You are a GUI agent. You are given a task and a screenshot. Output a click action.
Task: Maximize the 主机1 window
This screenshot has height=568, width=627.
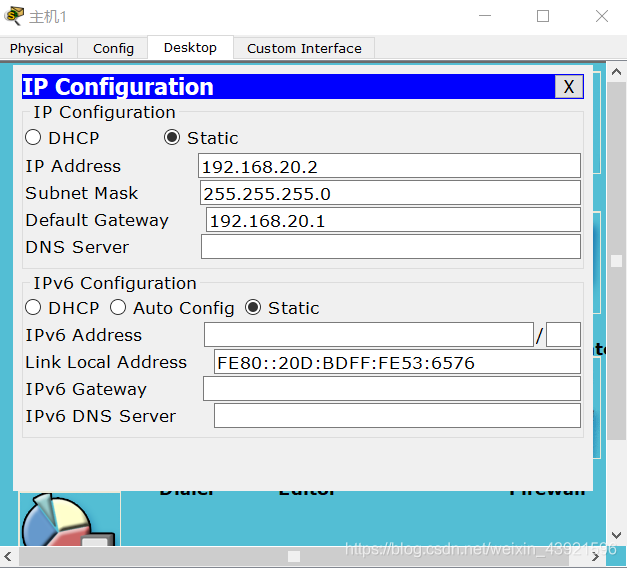543,16
